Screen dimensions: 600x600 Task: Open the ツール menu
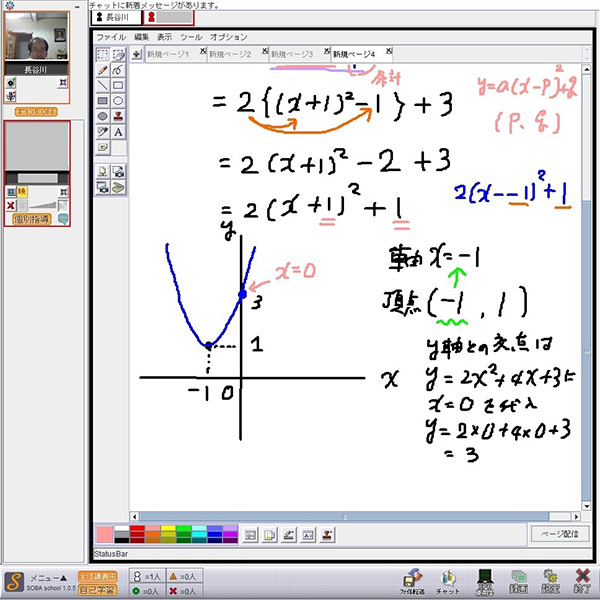pos(191,37)
